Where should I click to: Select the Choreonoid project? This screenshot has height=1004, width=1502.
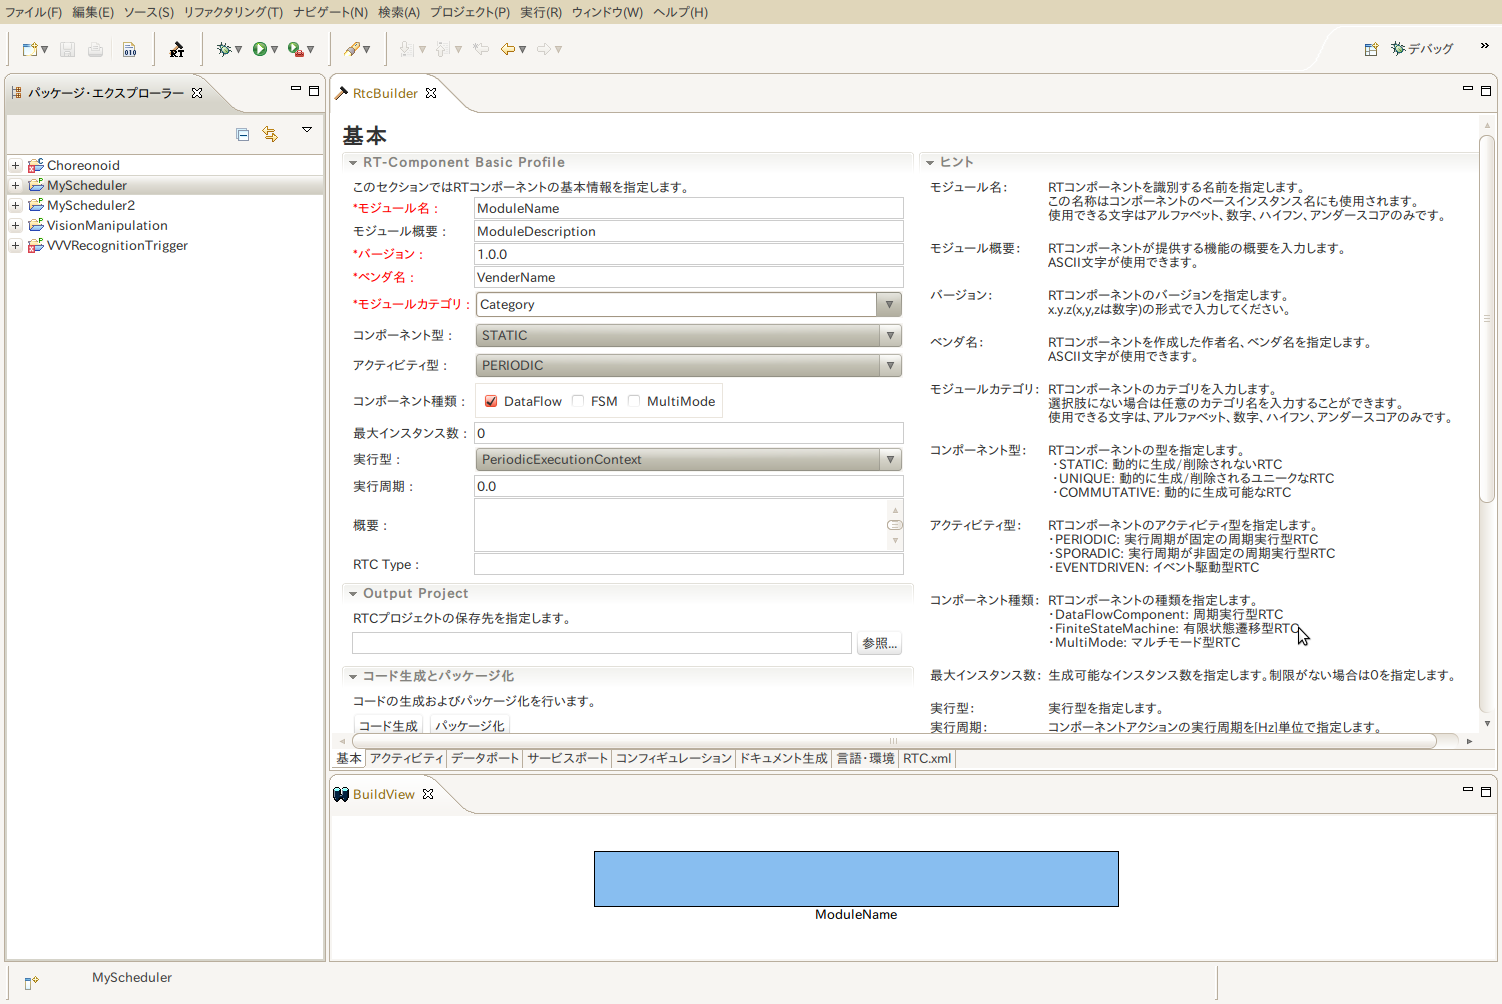(83, 166)
